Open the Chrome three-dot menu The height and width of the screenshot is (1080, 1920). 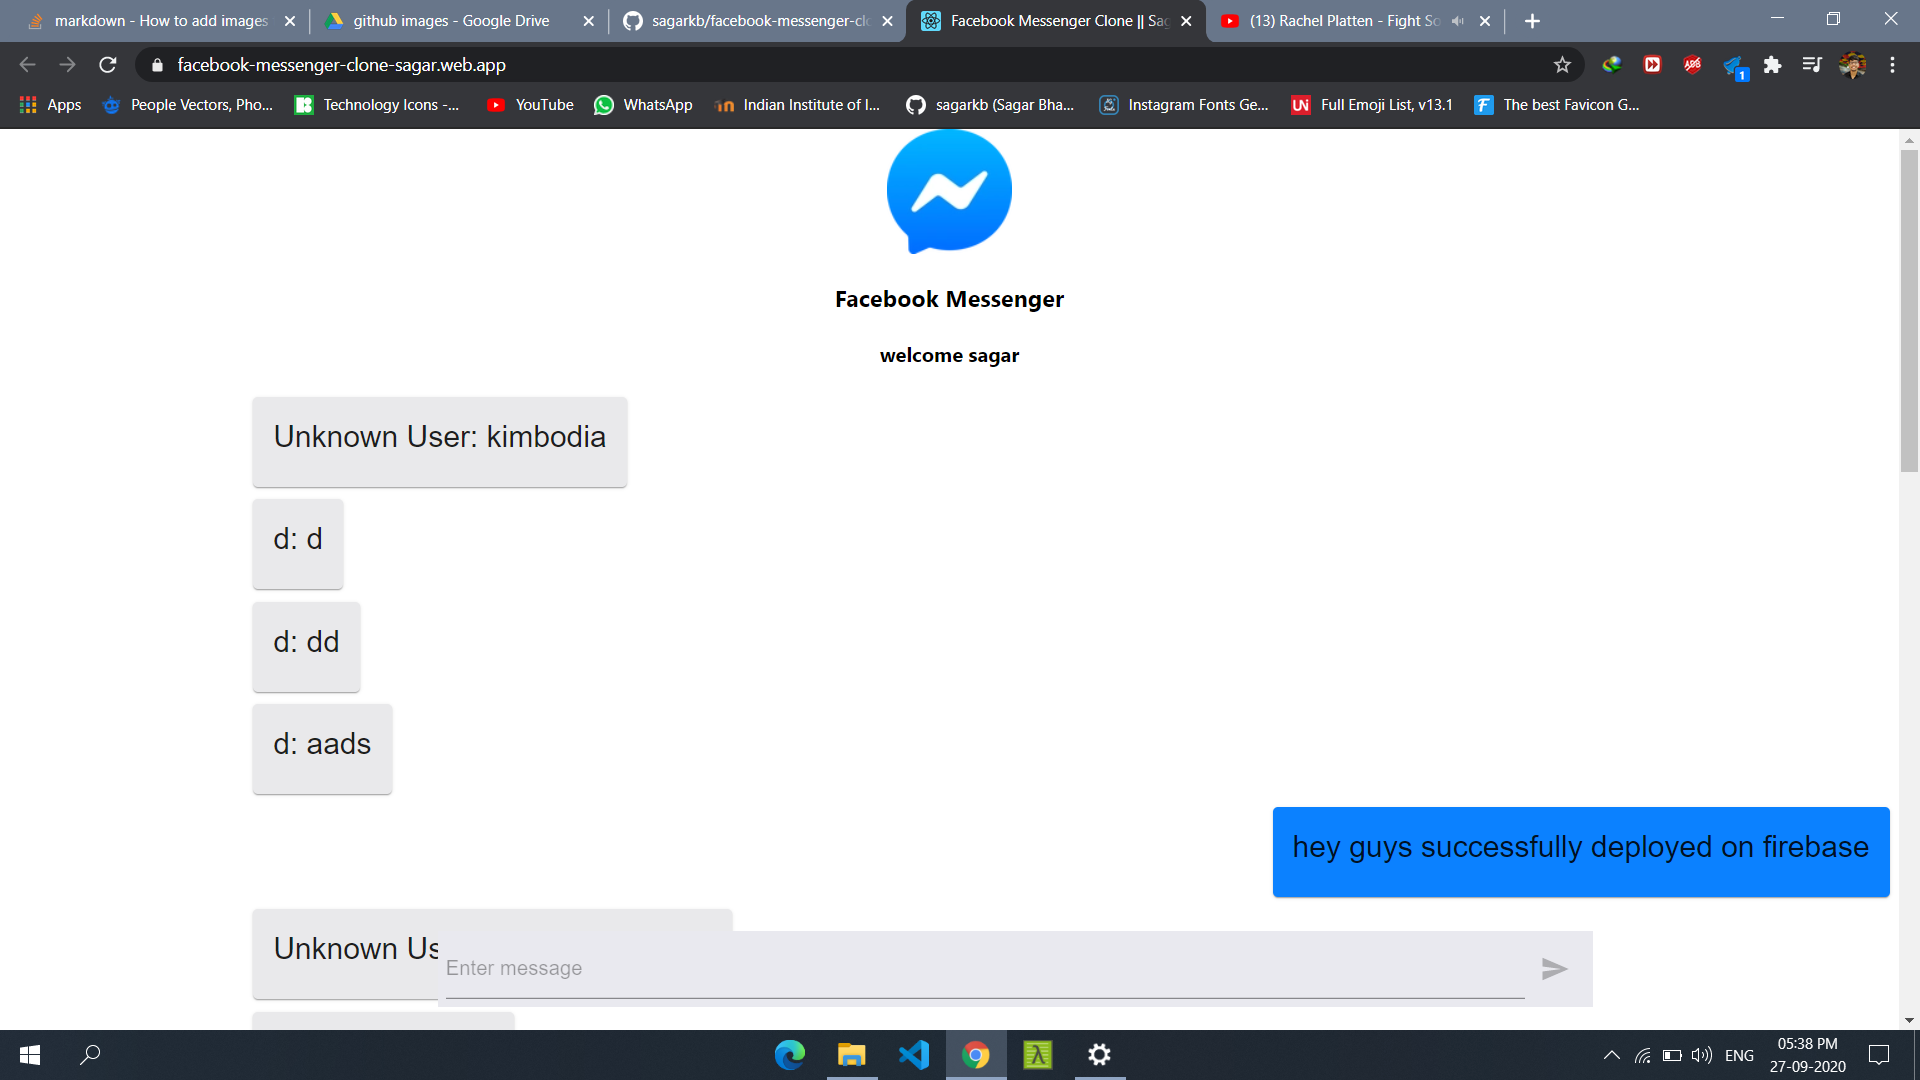coord(1892,65)
